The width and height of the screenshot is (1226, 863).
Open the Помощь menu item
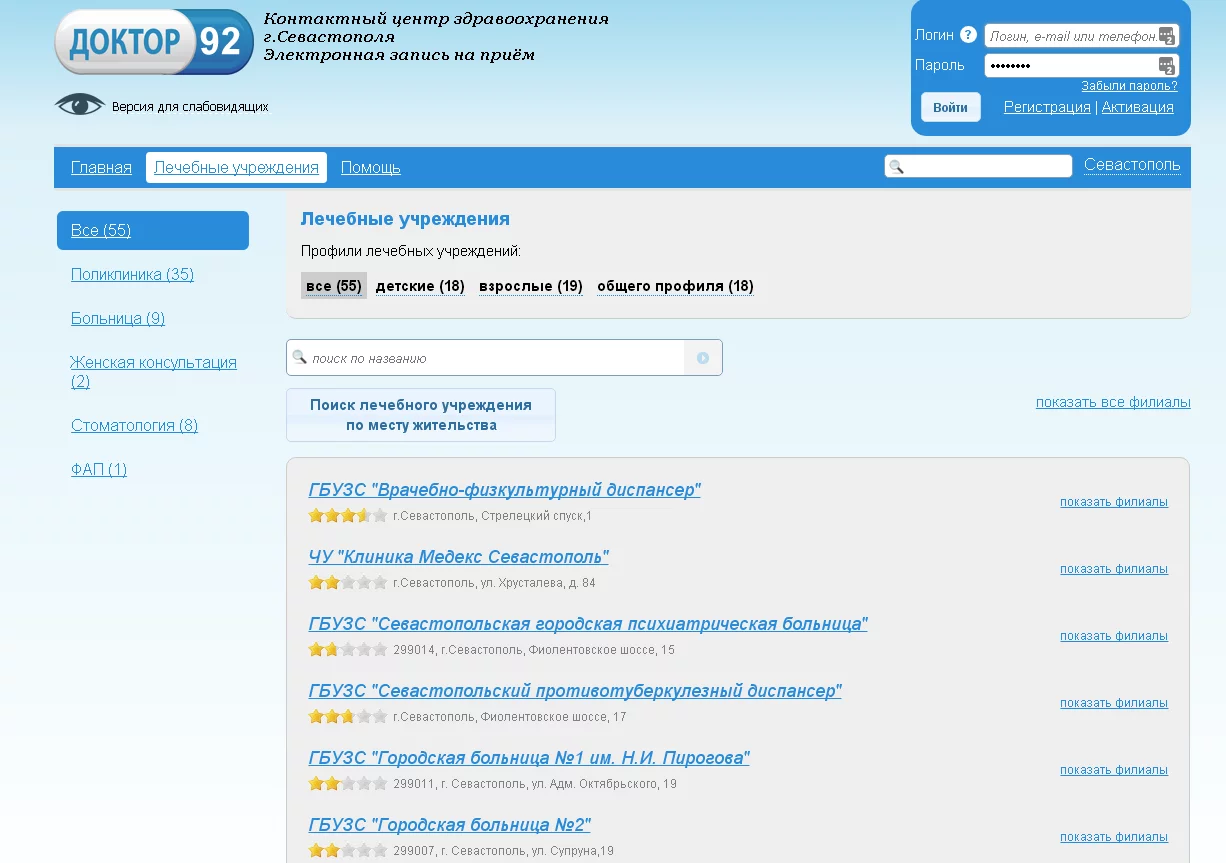click(x=371, y=168)
